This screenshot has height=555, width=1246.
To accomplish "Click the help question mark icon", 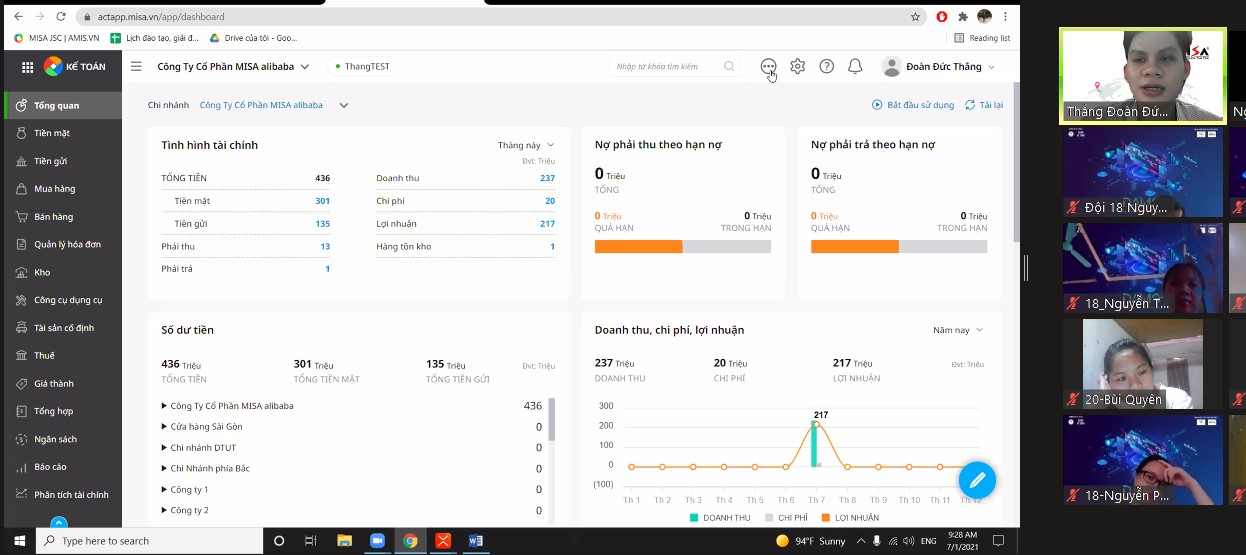I will (x=826, y=67).
